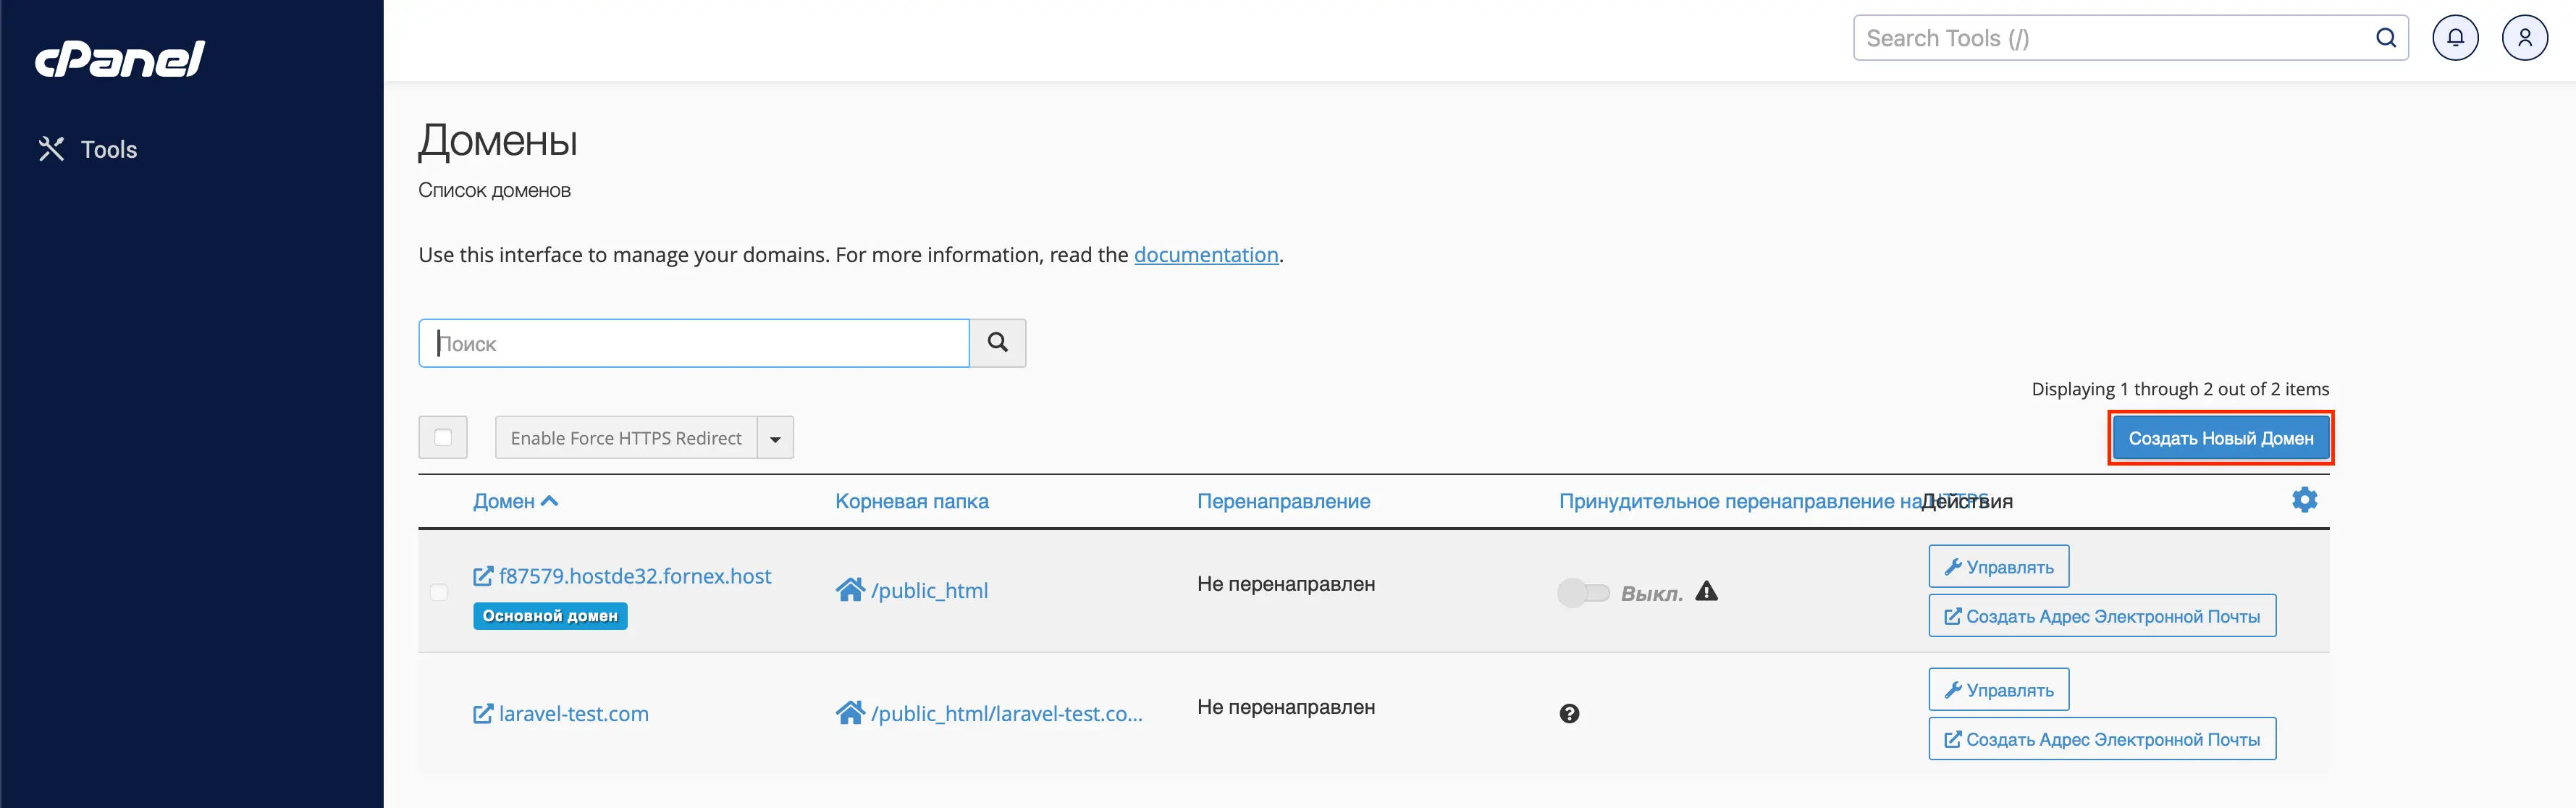Click into the Поиск domain search field
The height and width of the screenshot is (808, 2576).
694,343
